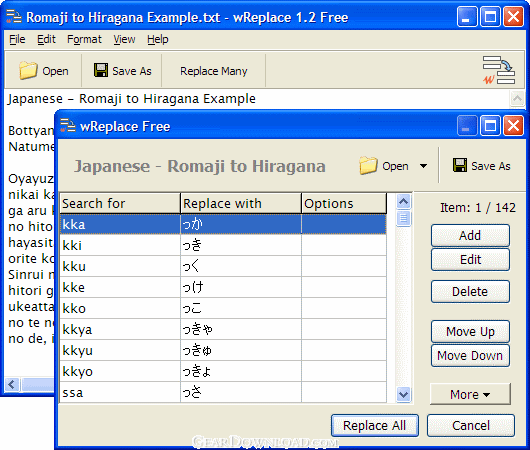Click Save As label in main toolbar
Viewport: 530px width, 450px height.
coord(132,71)
